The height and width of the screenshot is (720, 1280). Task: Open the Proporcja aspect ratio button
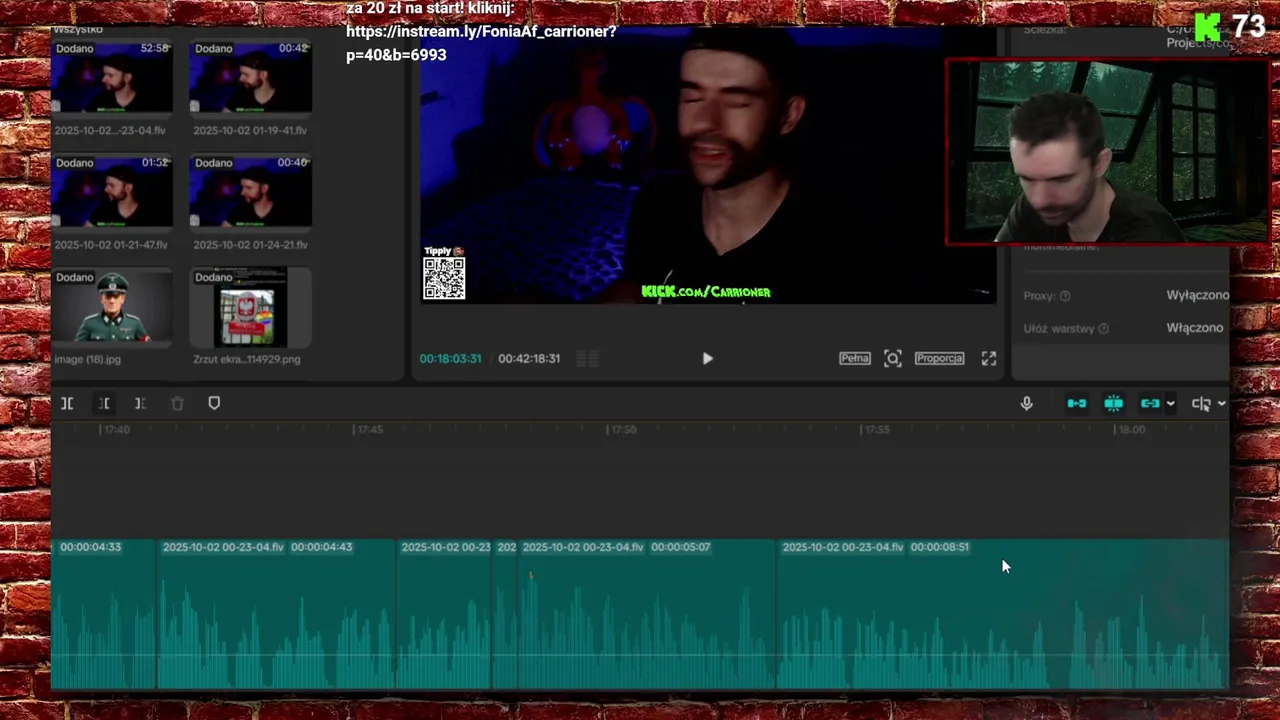[x=939, y=358]
